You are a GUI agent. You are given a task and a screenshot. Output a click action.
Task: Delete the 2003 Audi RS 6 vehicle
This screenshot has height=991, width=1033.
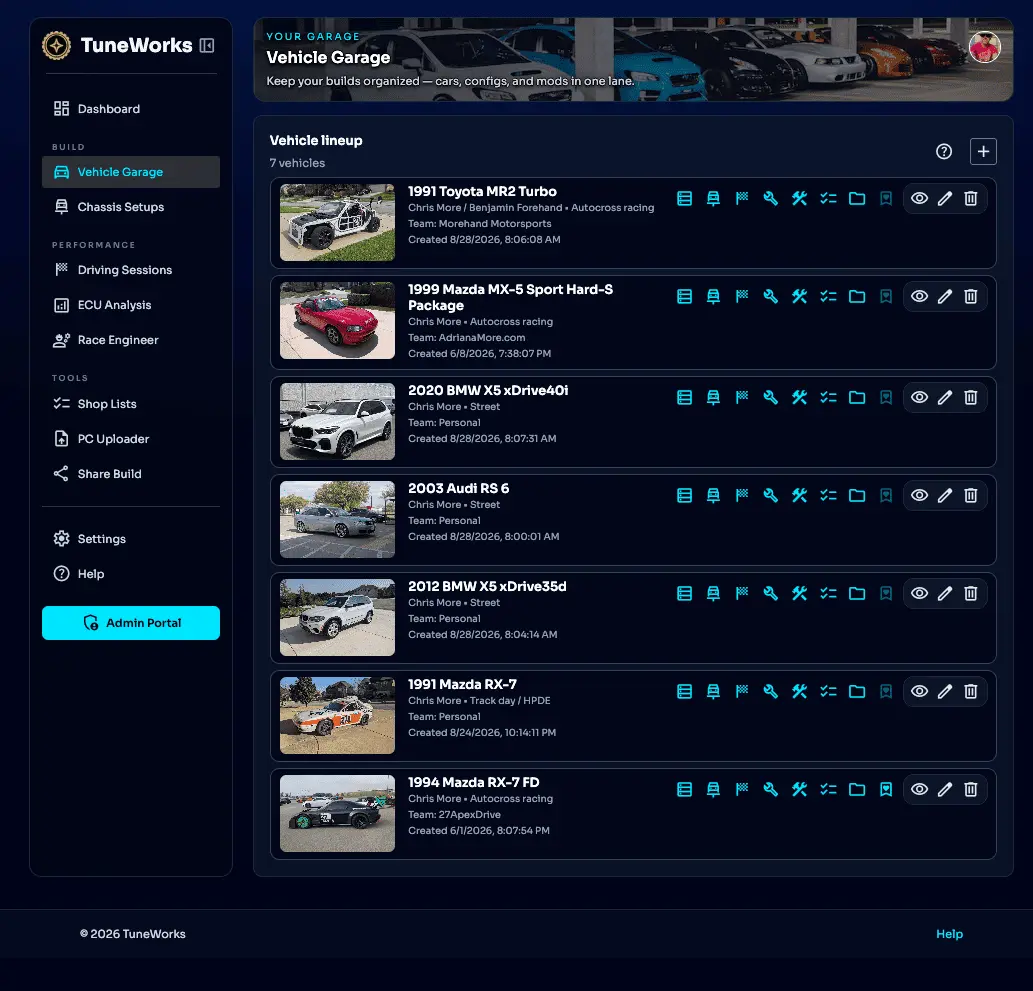point(970,496)
